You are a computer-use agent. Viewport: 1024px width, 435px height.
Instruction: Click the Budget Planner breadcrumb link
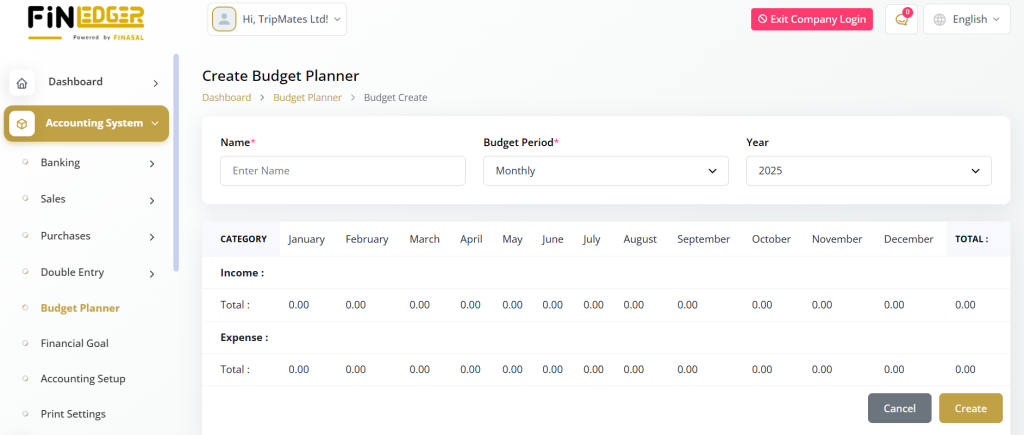point(307,97)
